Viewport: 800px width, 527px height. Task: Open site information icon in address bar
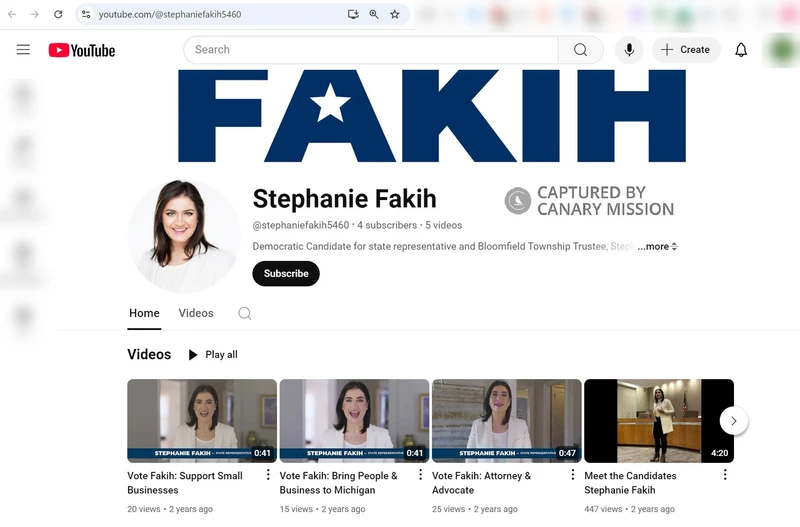tap(86, 14)
